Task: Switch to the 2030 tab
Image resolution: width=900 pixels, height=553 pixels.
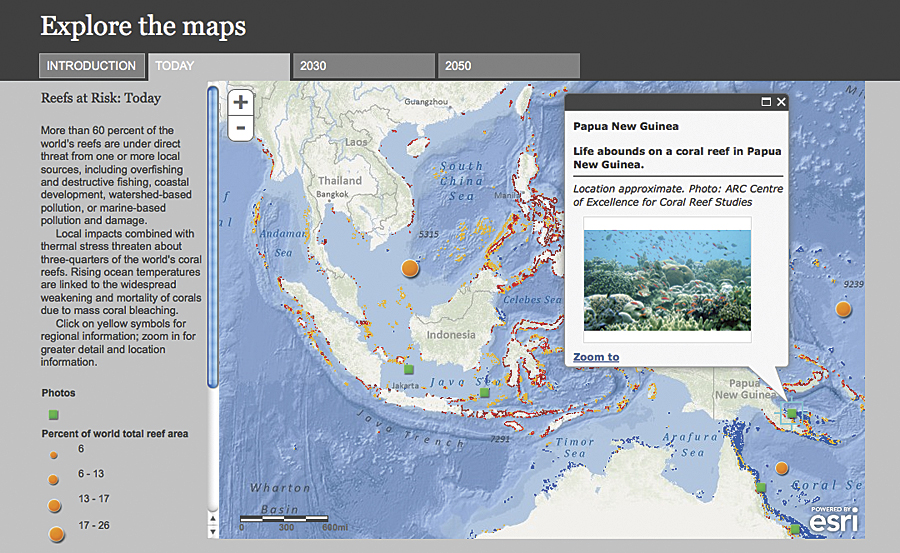Action: (363, 66)
